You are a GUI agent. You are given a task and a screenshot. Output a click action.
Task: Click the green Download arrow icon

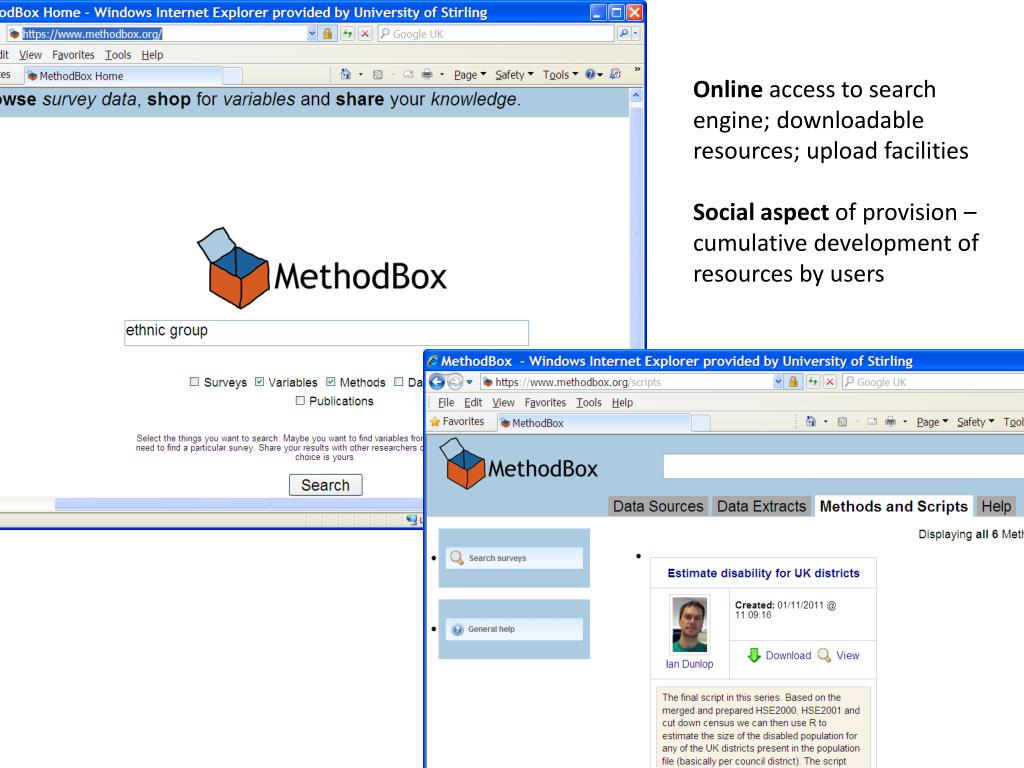[754, 655]
